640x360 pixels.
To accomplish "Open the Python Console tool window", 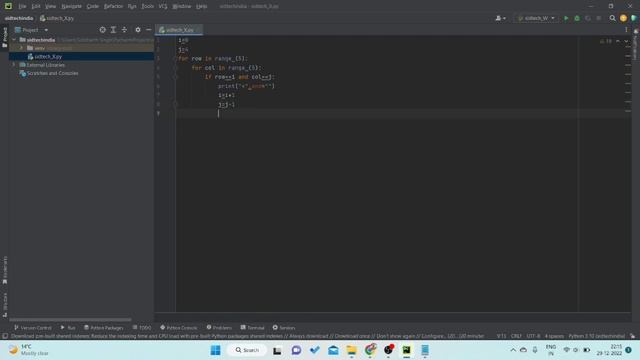I will (x=179, y=328).
